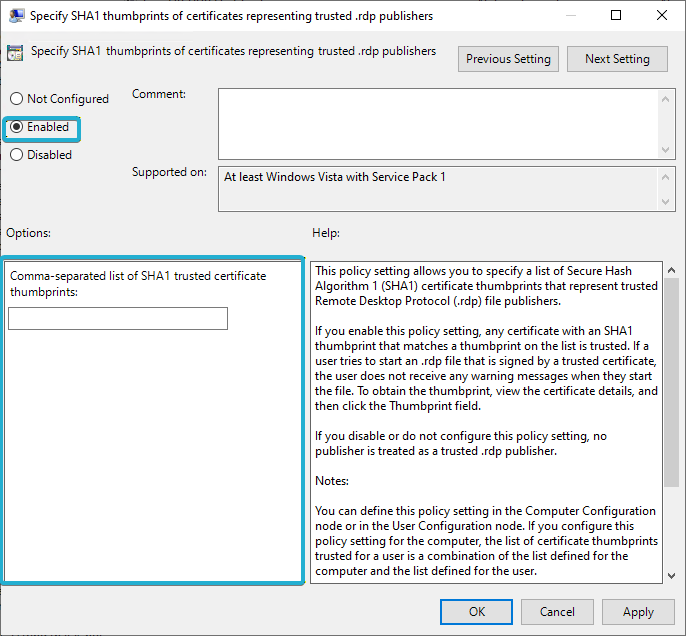Image resolution: width=686 pixels, height=636 pixels.
Task: Click the policy setting icon beside the heading
Action: [17, 54]
